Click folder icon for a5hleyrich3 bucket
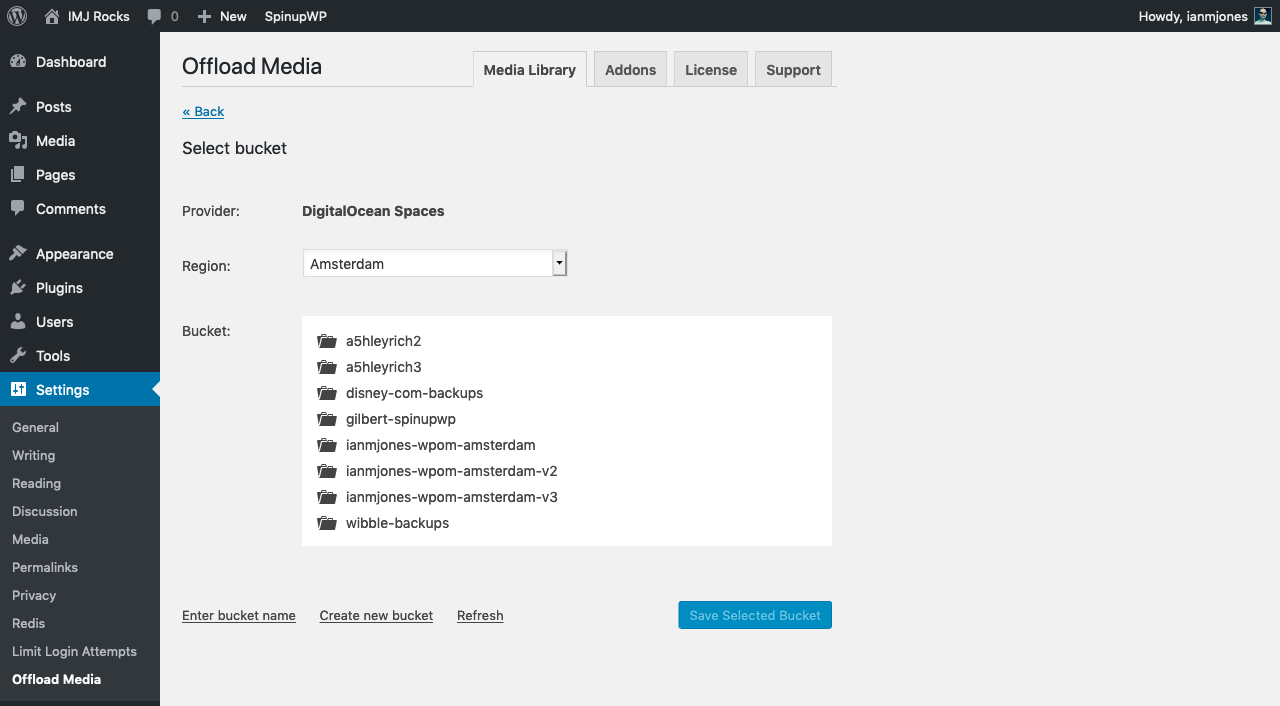 326,367
